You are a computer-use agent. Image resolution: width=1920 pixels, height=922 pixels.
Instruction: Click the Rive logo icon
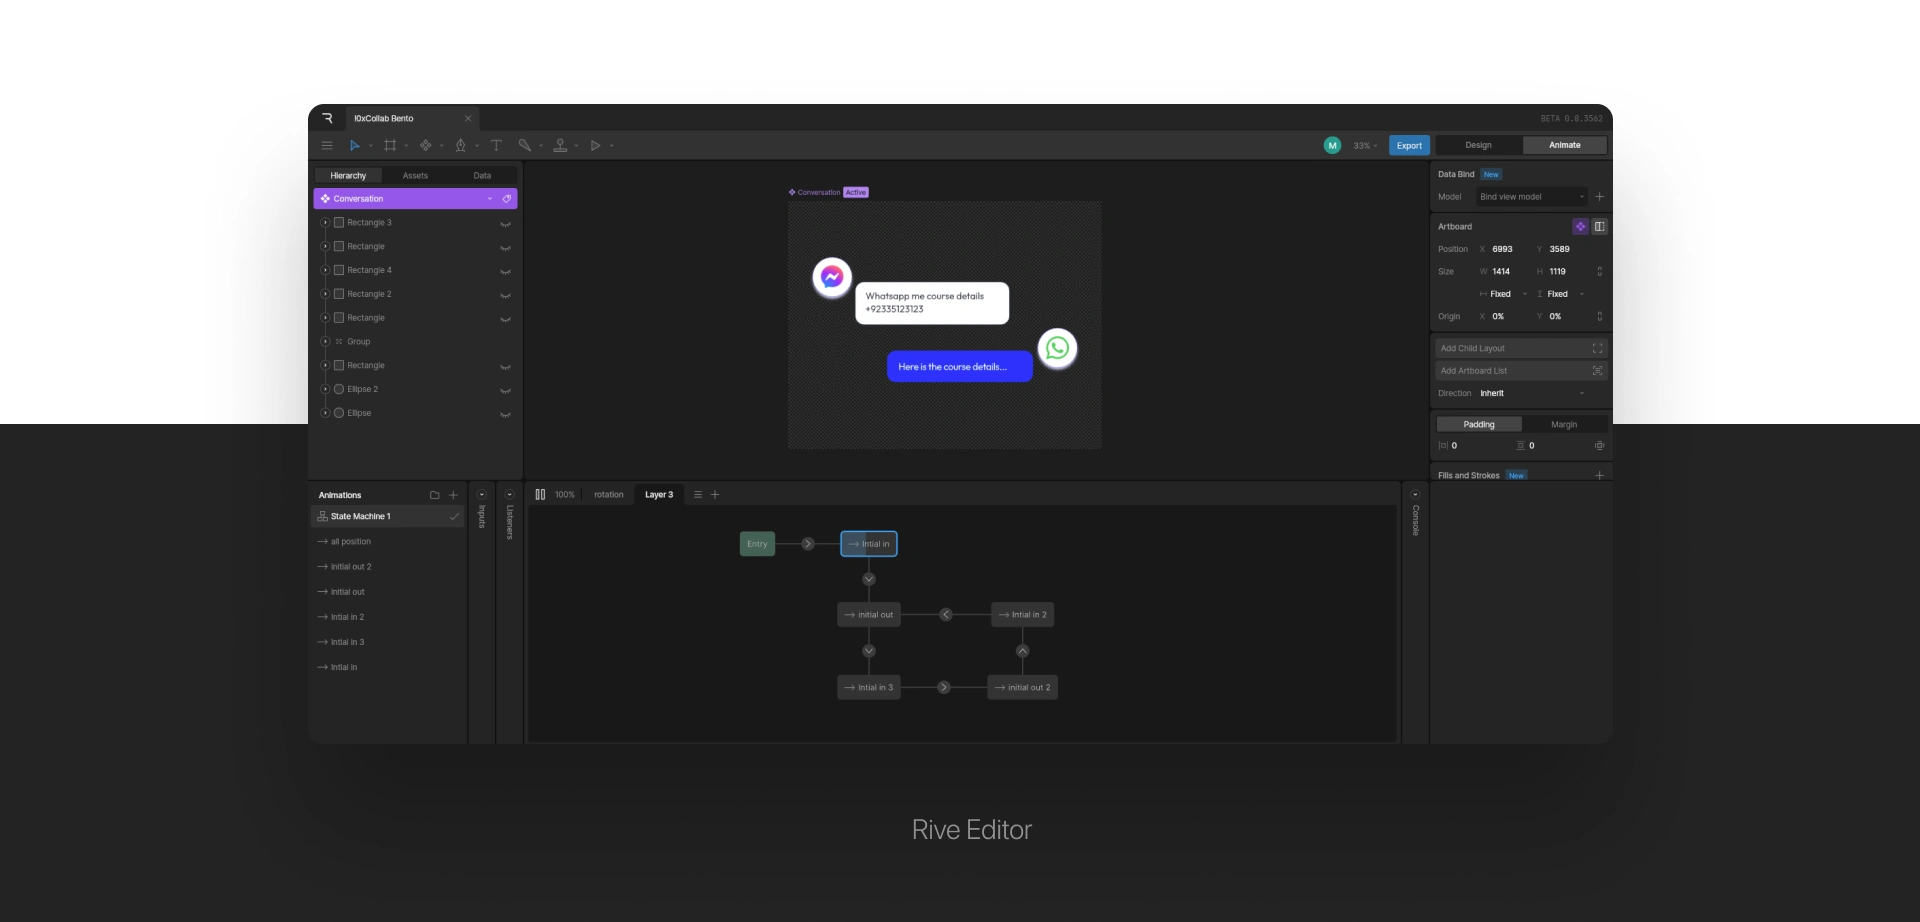(x=327, y=118)
